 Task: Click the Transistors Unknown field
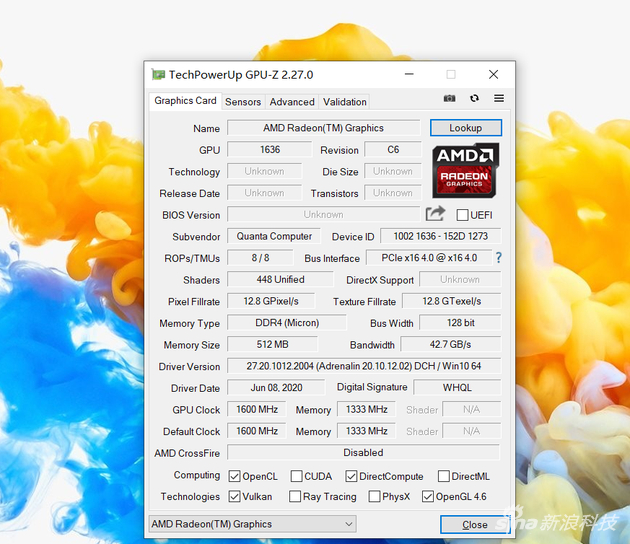(393, 193)
